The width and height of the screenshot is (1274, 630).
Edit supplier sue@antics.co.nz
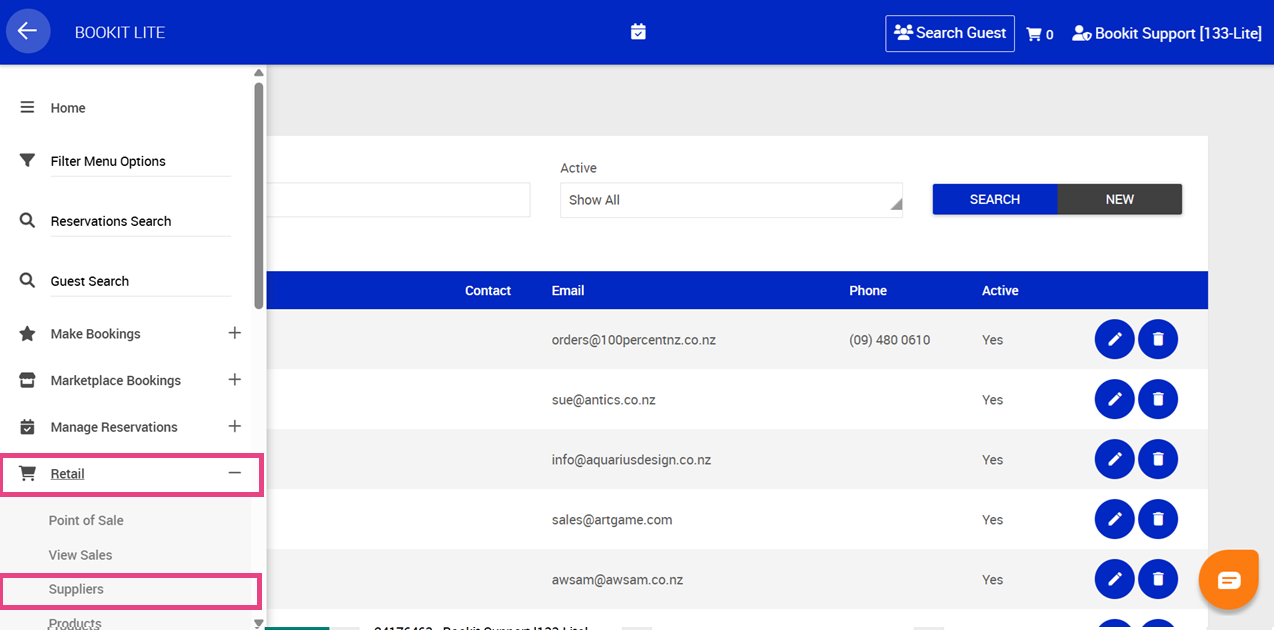pyautogui.click(x=1115, y=399)
